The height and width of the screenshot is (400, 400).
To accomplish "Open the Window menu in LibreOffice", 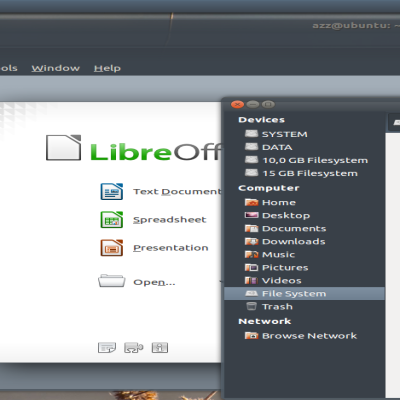I will [56, 68].
